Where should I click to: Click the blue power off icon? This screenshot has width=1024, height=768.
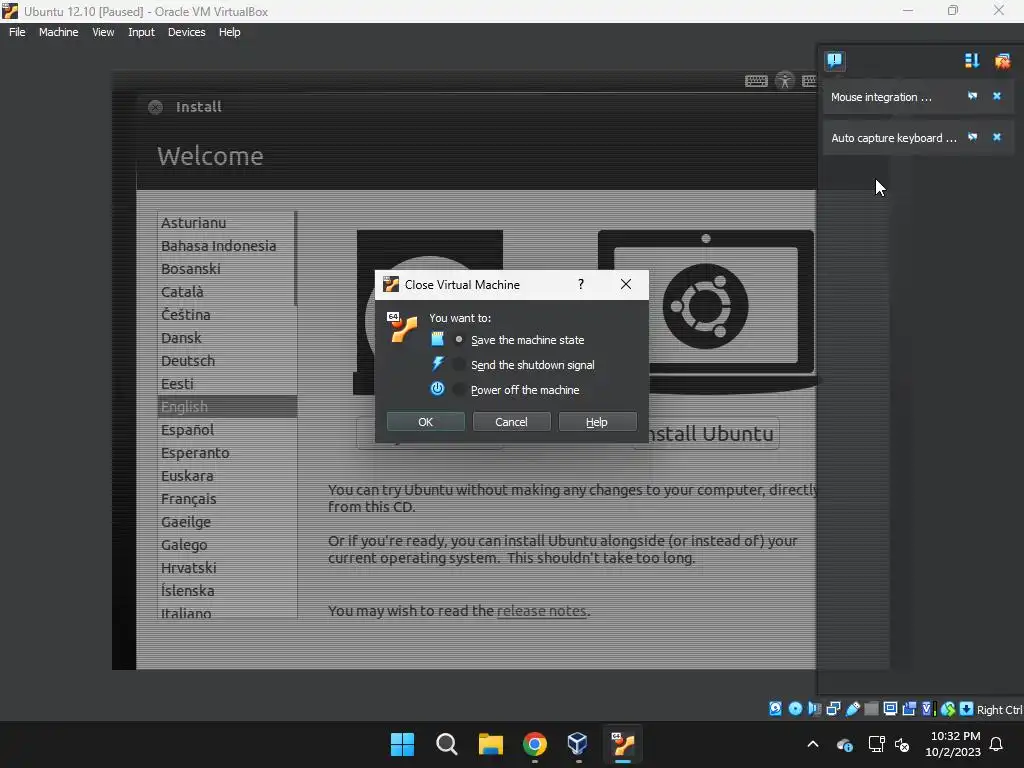[438, 389]
